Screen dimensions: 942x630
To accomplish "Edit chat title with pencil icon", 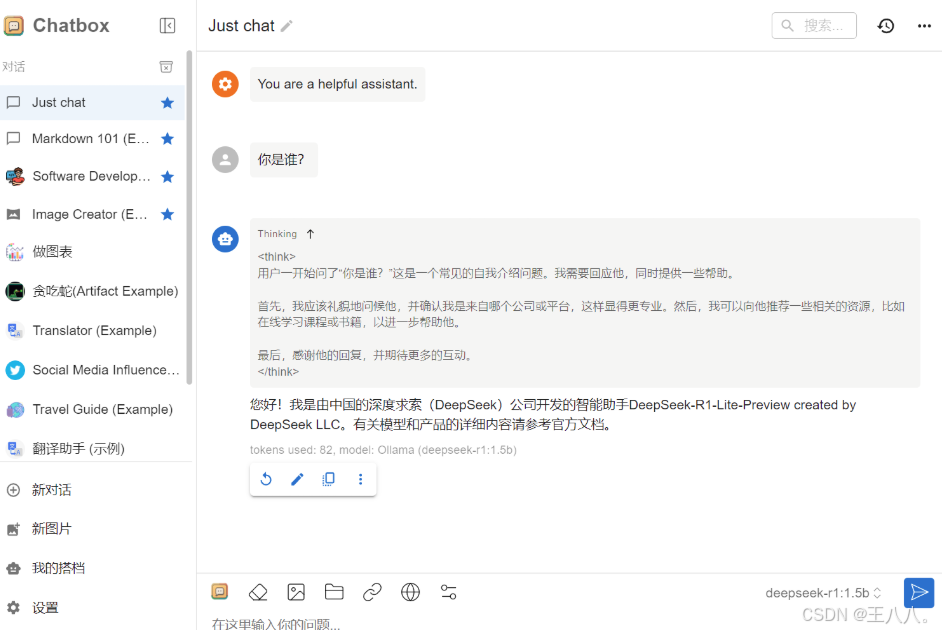I will pyautogui.click(x=287, y=26).
